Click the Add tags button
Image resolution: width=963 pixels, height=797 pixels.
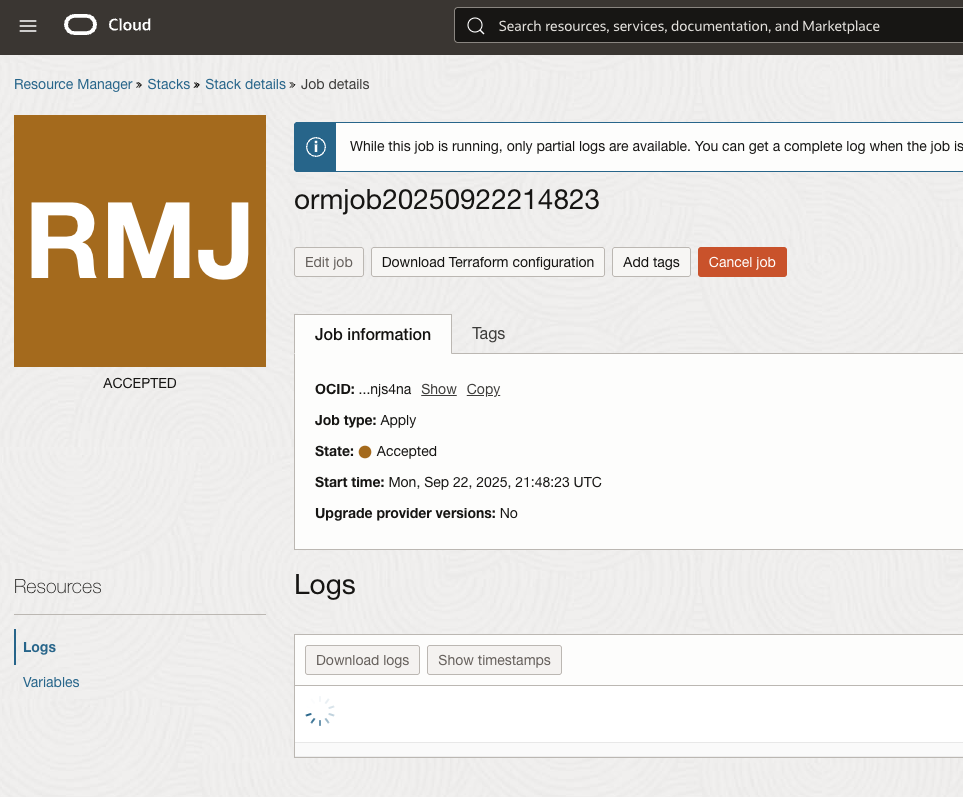pos(651,262)
